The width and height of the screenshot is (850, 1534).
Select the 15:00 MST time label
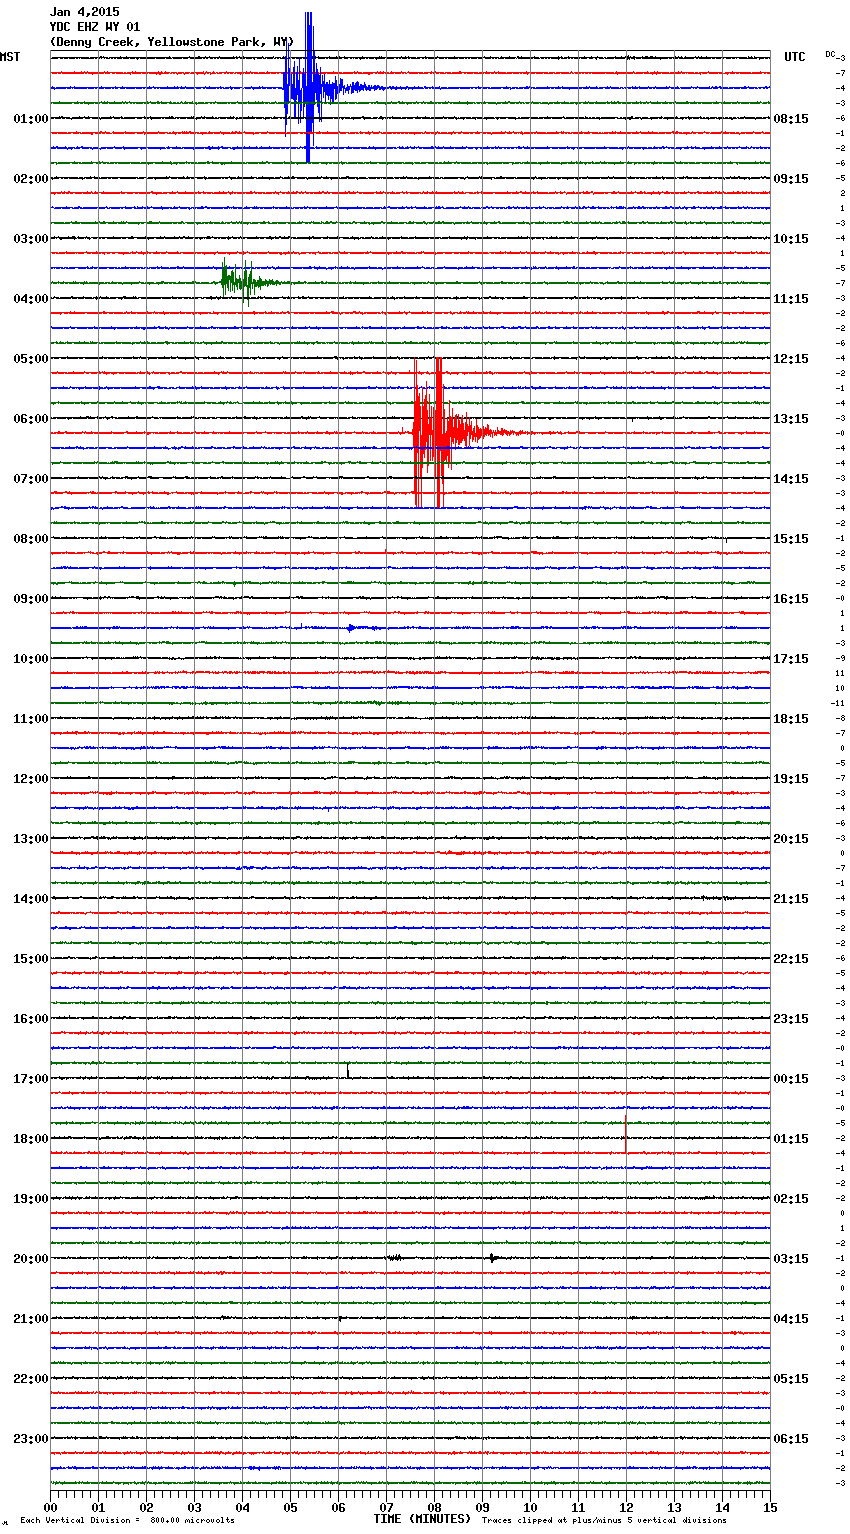30,959
